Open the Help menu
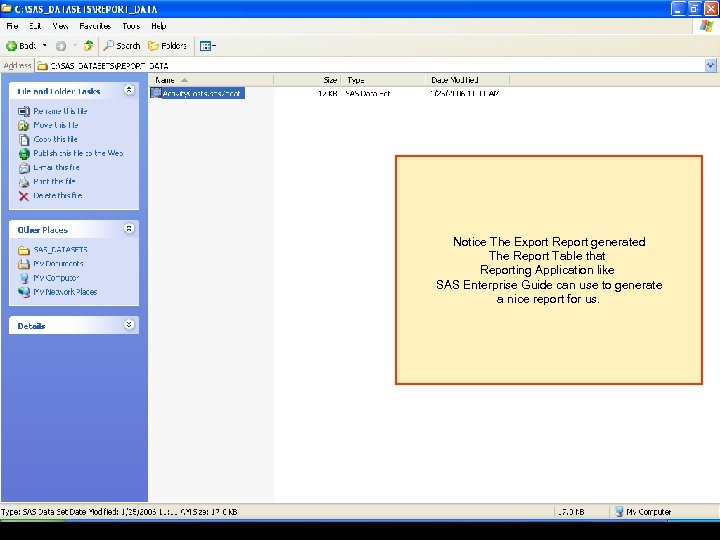720x540 pixels. point(158,26)
